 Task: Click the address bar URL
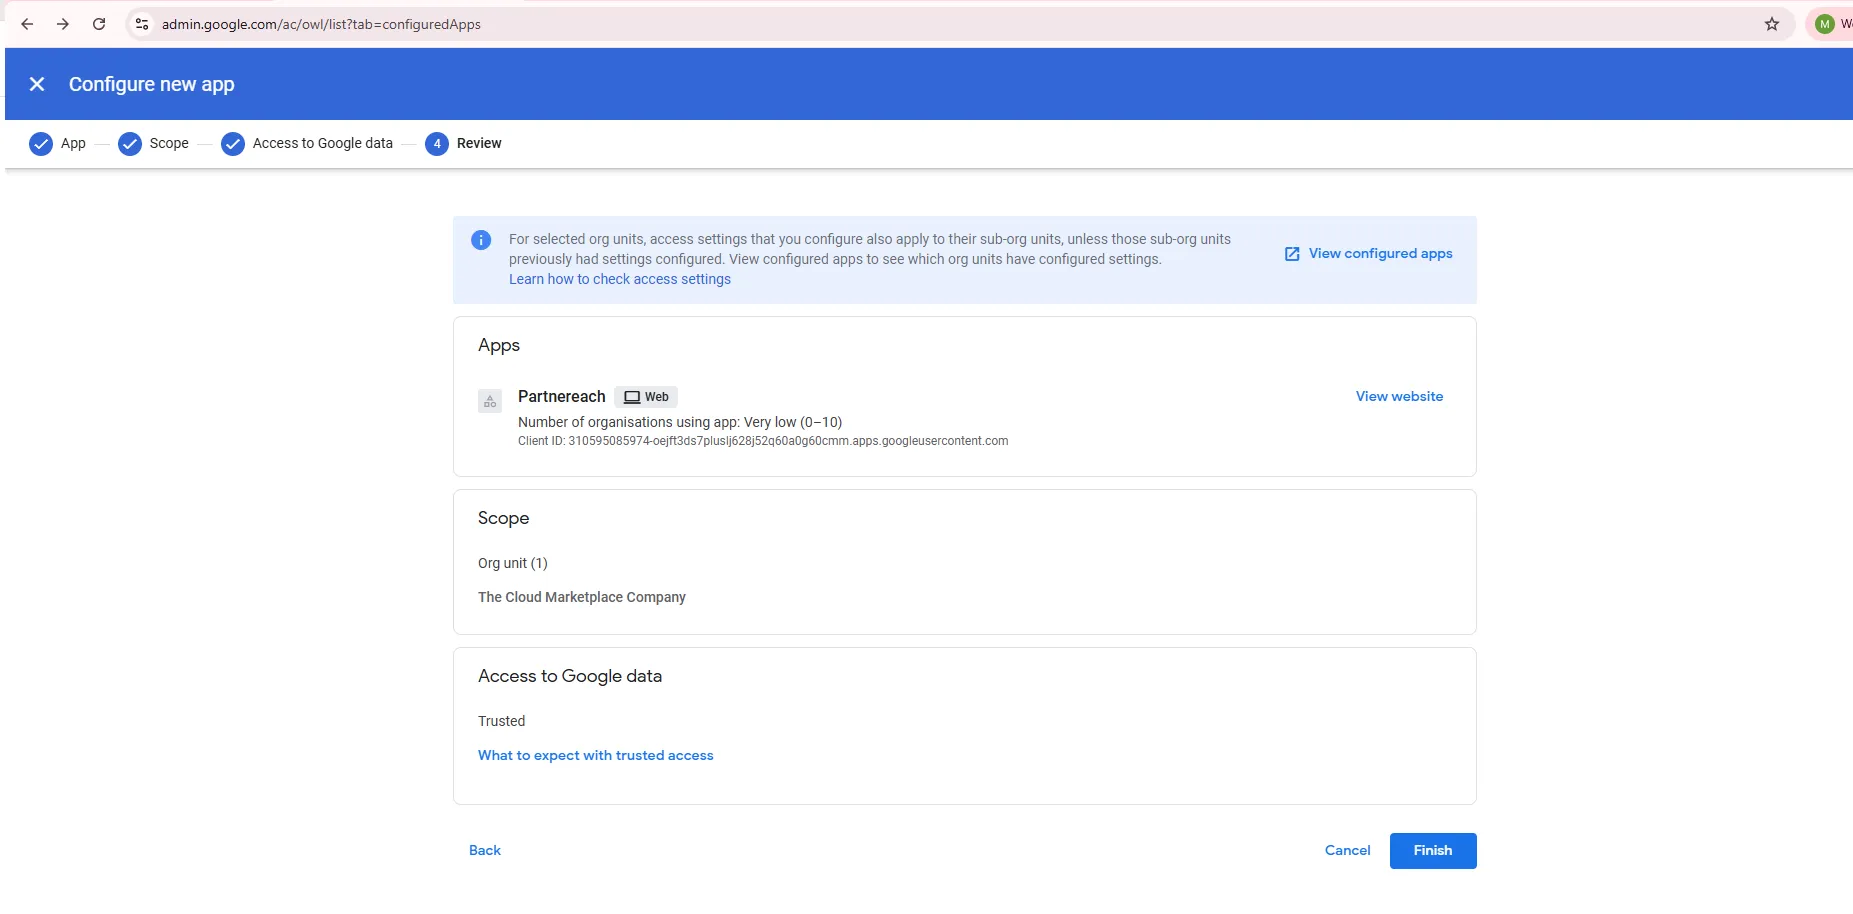pos(321,24)
